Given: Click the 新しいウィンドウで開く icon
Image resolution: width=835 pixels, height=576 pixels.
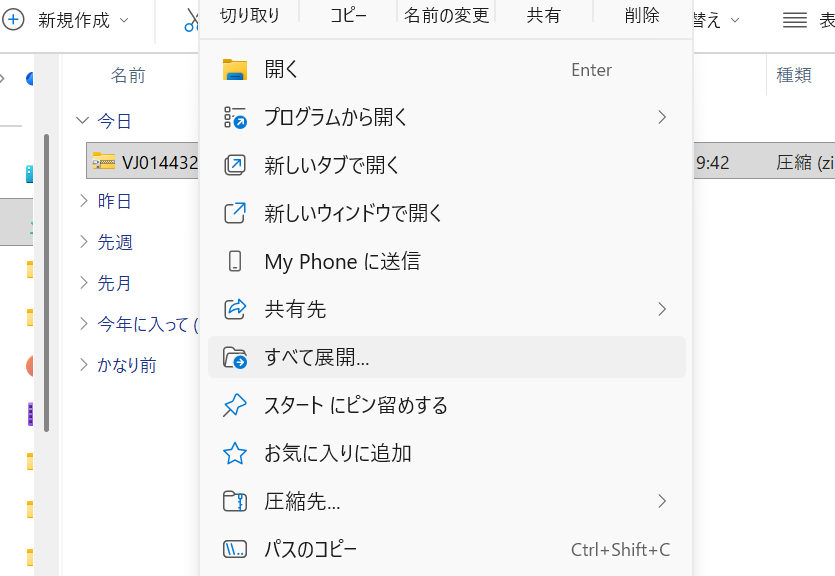Looking at the screenshot, I should 235,213.
